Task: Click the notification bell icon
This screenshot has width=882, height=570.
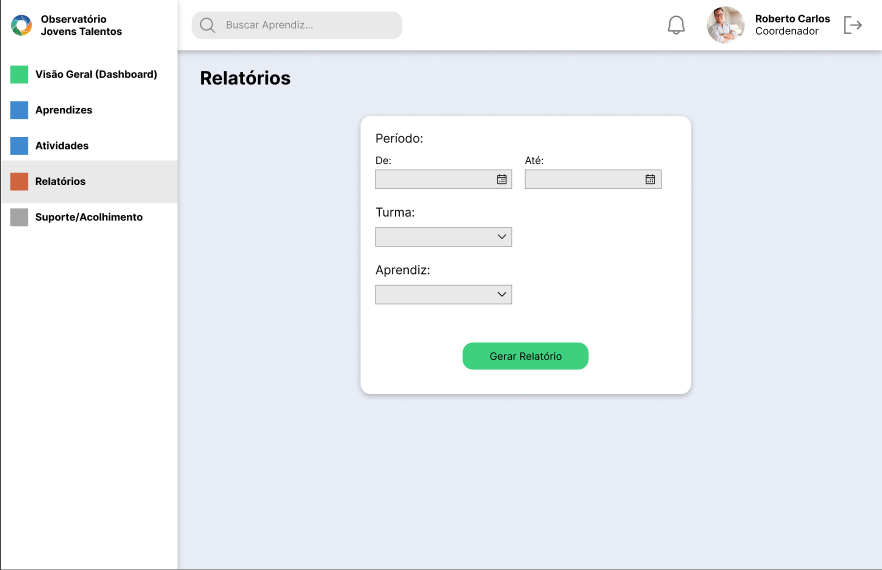Action: point(676,25)
